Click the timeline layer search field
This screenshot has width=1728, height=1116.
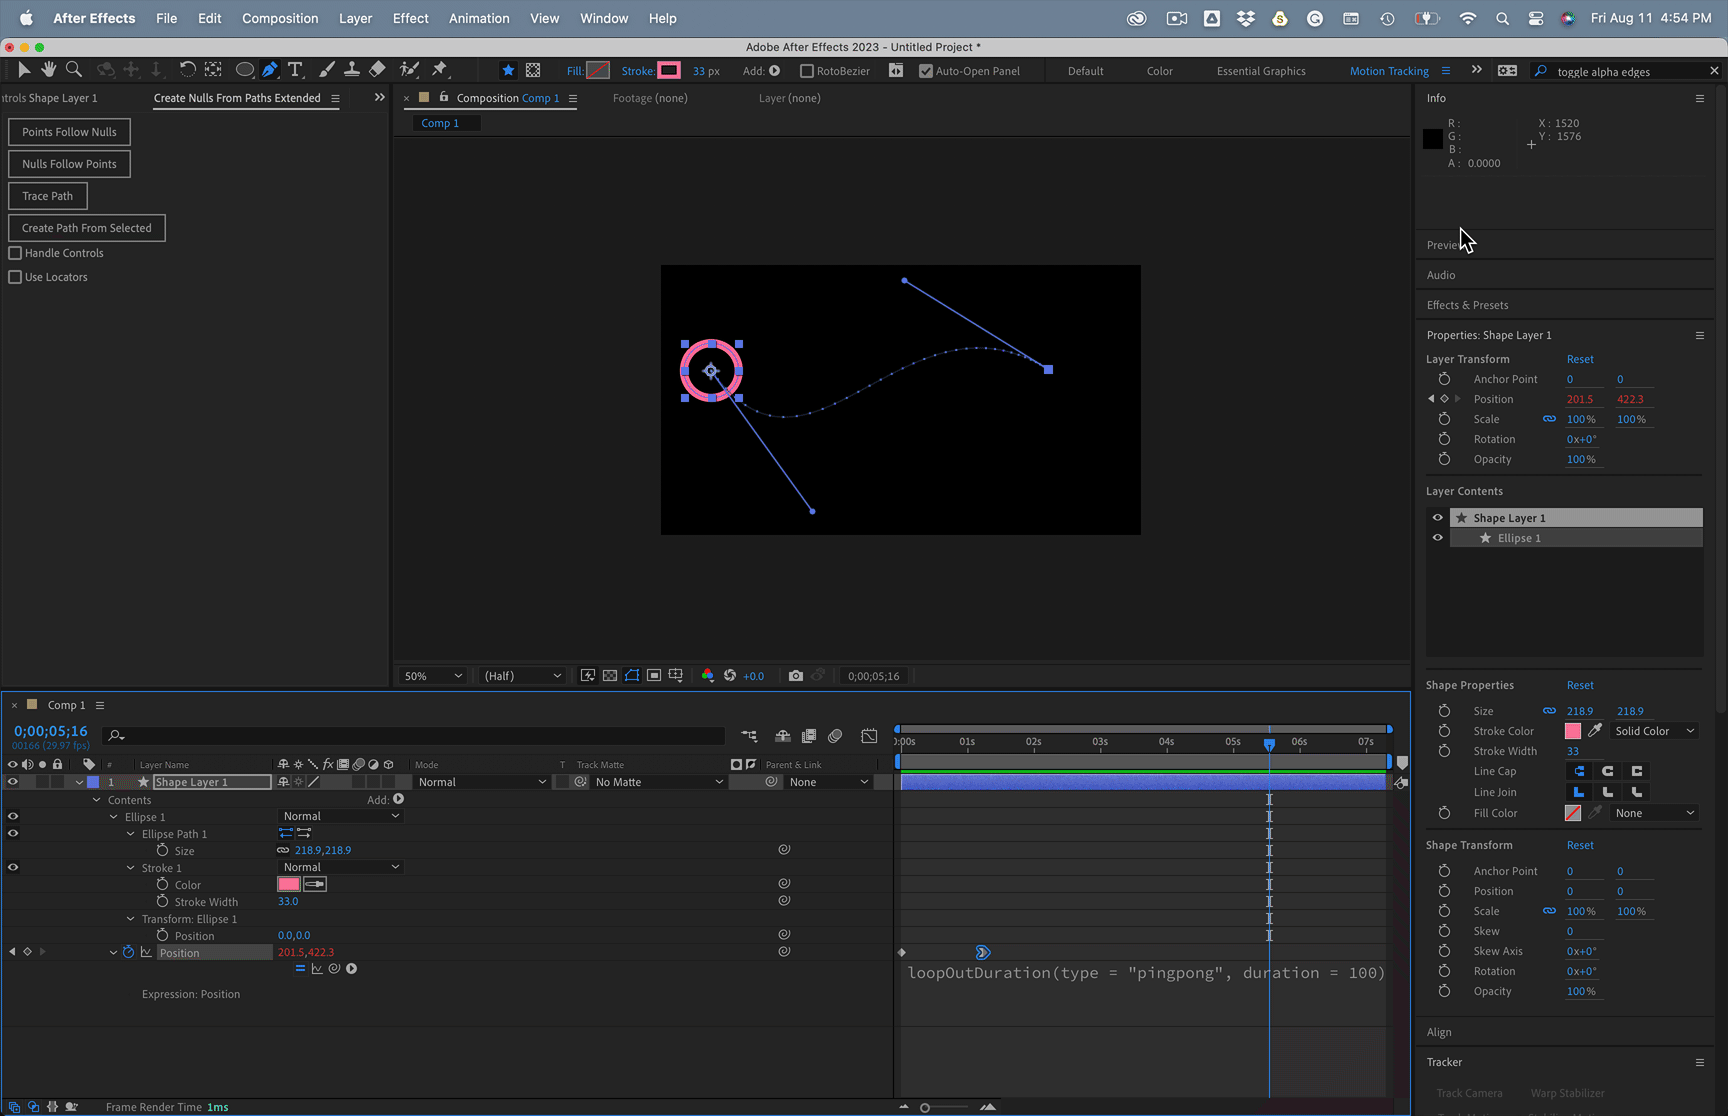pyautogui.click(x=415, y=736)
